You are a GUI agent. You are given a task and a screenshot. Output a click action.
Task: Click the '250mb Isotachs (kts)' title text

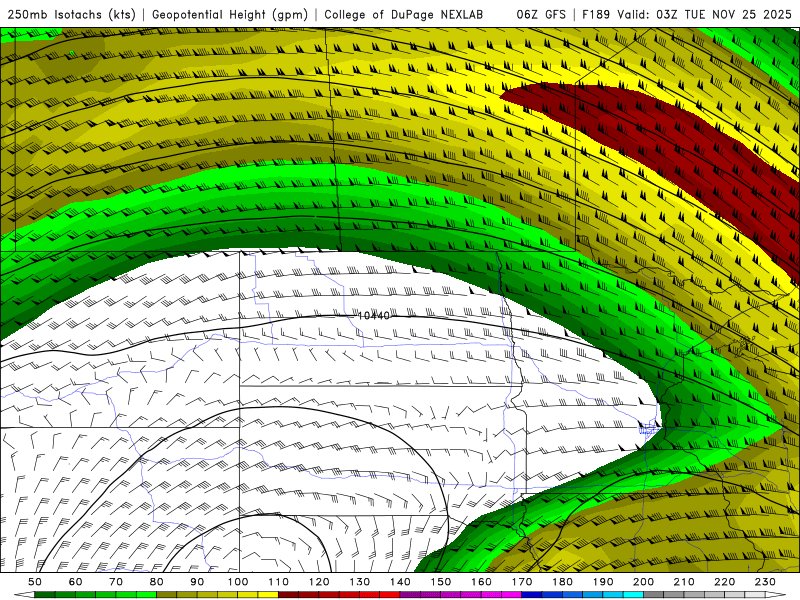click(x=72, y=14)
